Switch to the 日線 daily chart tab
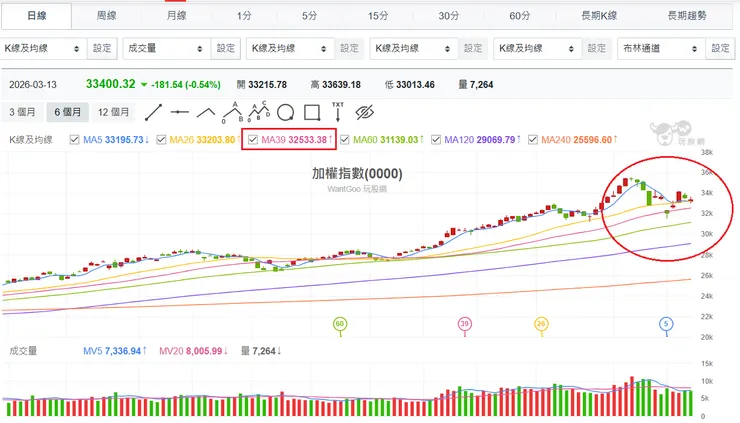 [x=36, y=16]
